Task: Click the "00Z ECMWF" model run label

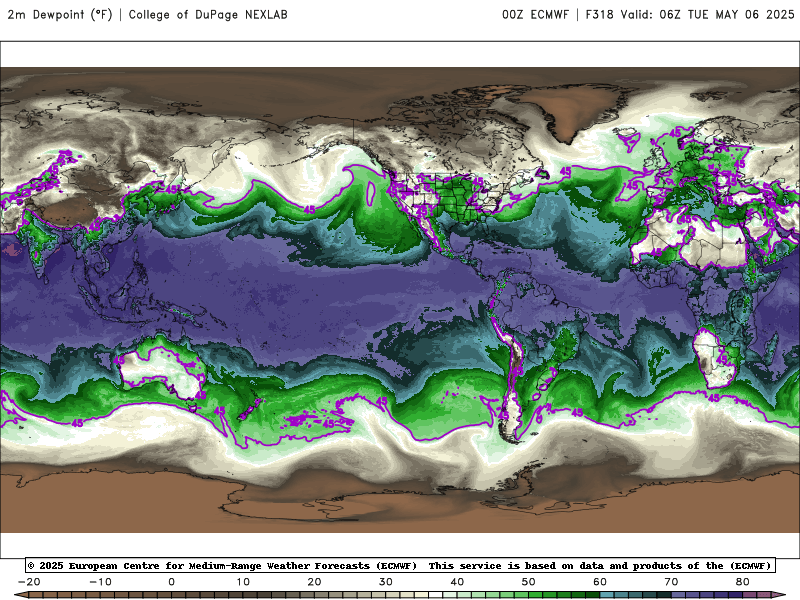Action: 535,14
